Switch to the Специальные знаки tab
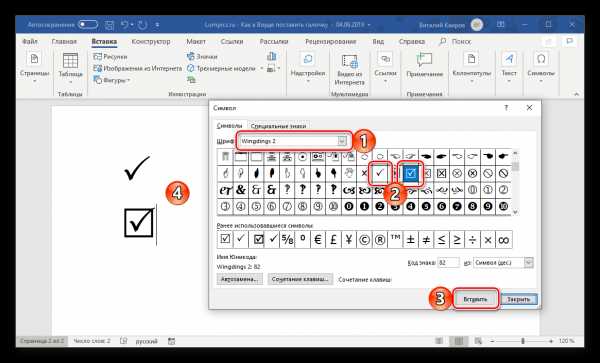This screenshot has height=363, width=600. pos(278,126)
